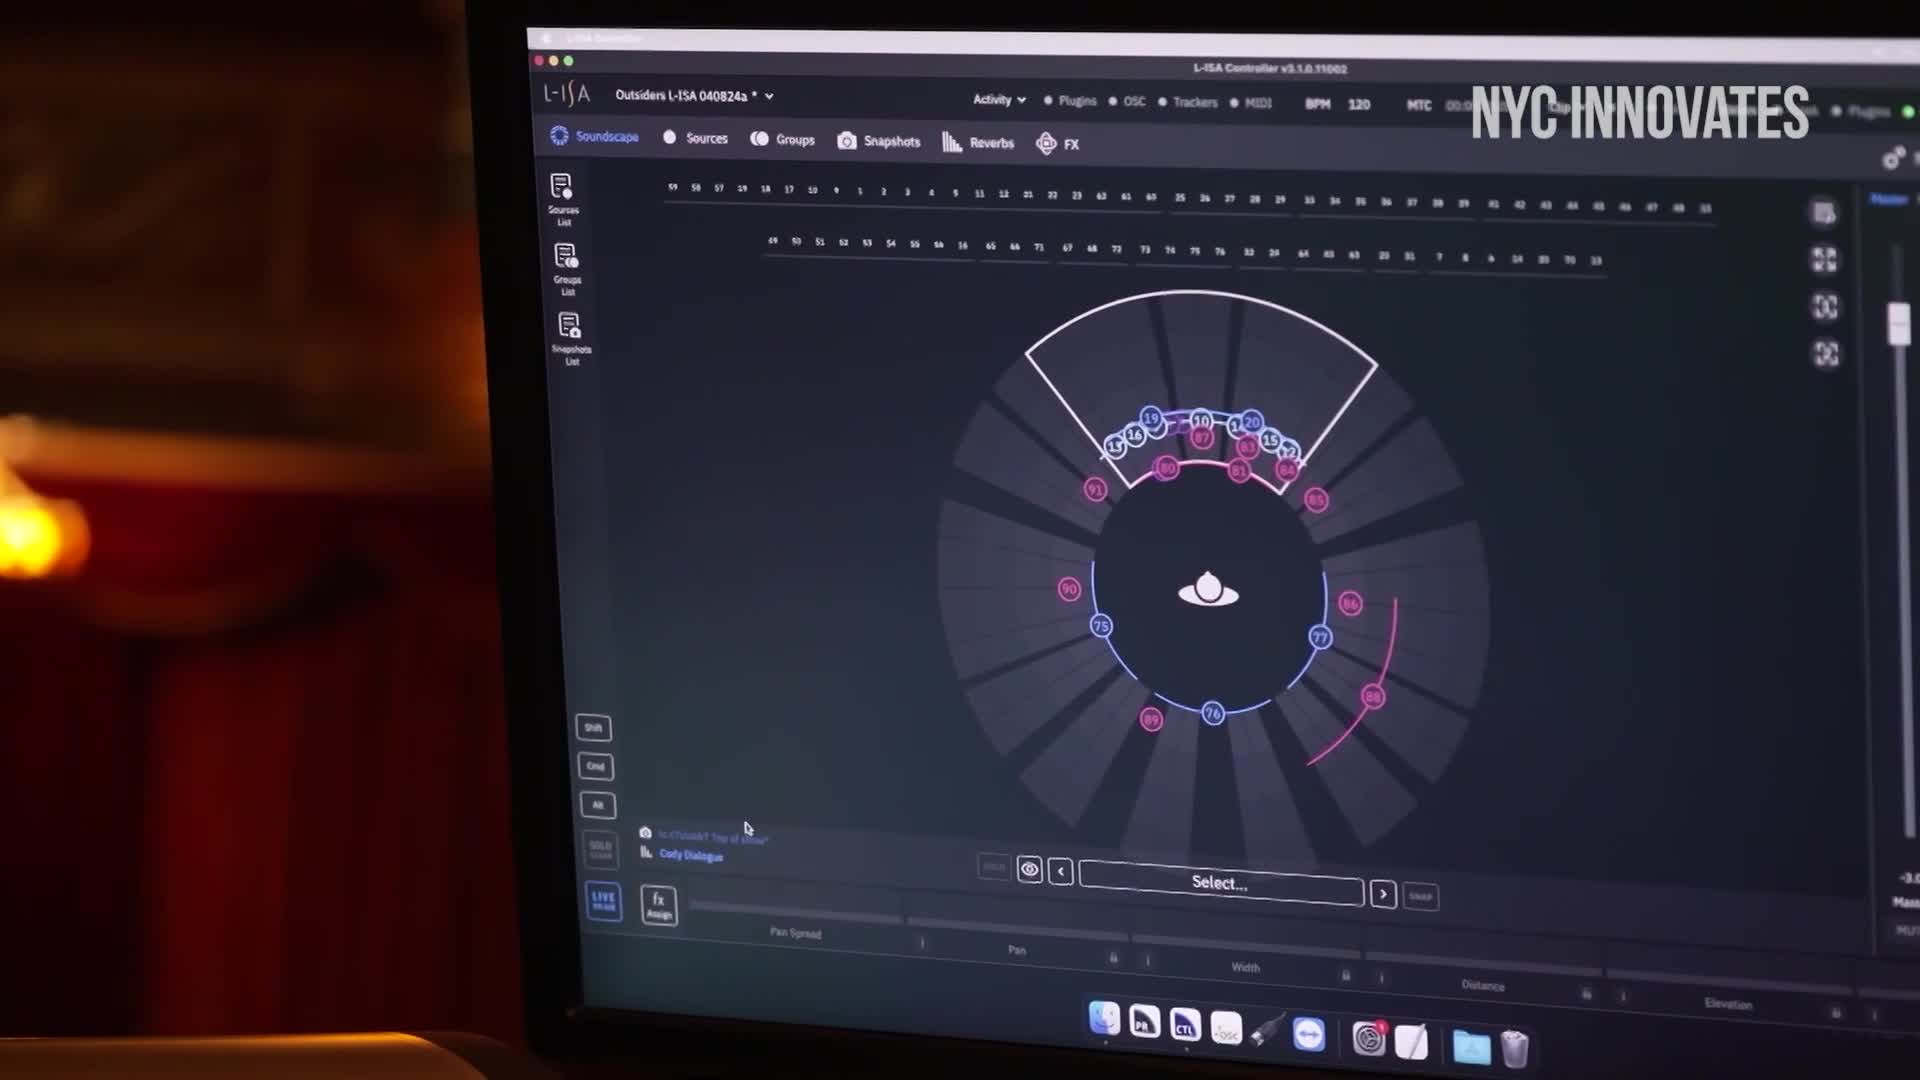Click the topmost view icon on the right edge
The height and width of the screenshot is (1080, 1920).
tap(1823, 213)
